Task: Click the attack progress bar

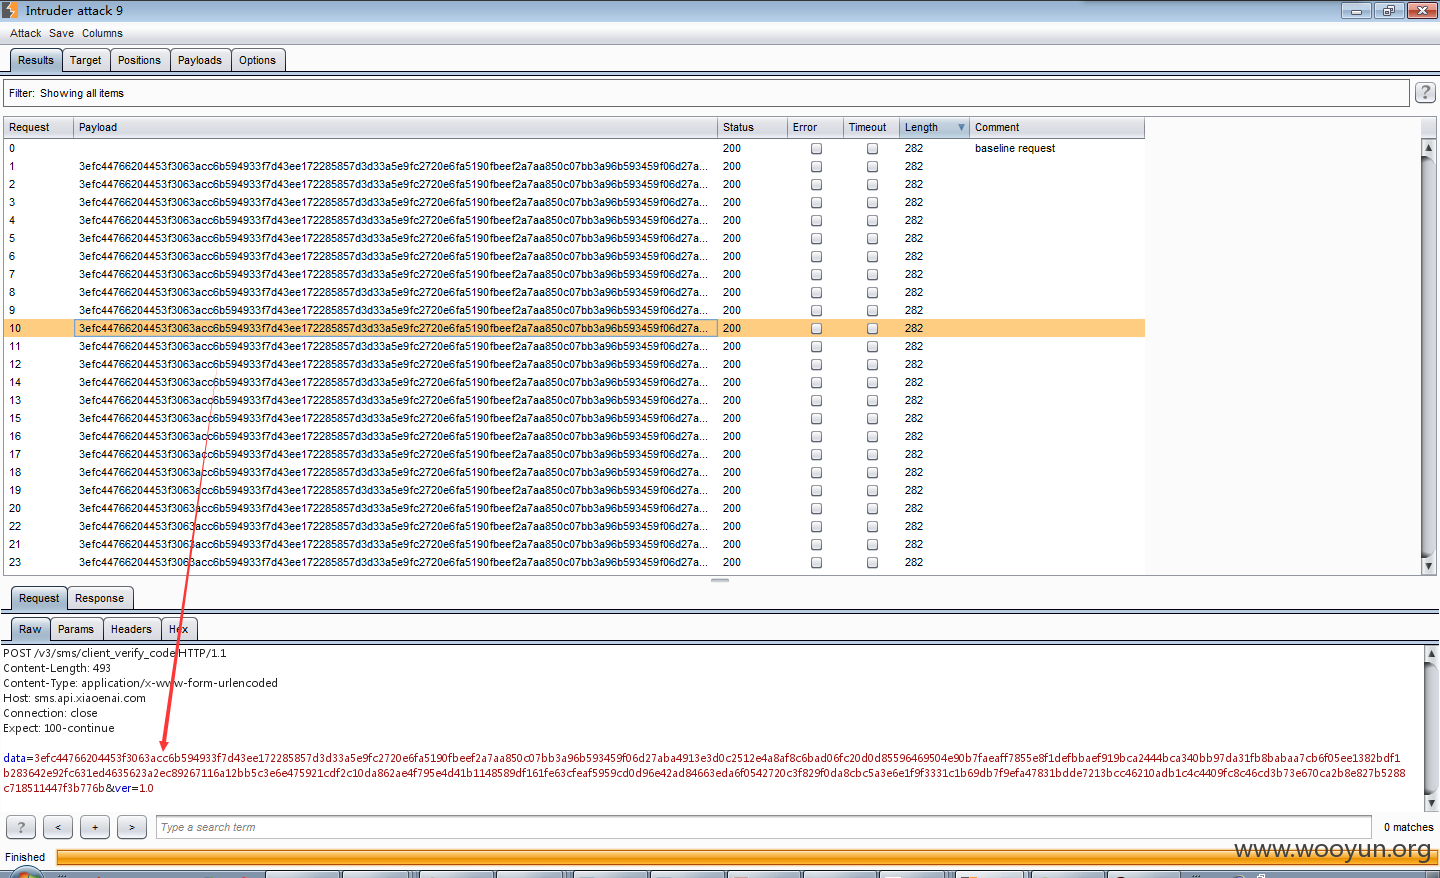Action: tap(747, 857)
